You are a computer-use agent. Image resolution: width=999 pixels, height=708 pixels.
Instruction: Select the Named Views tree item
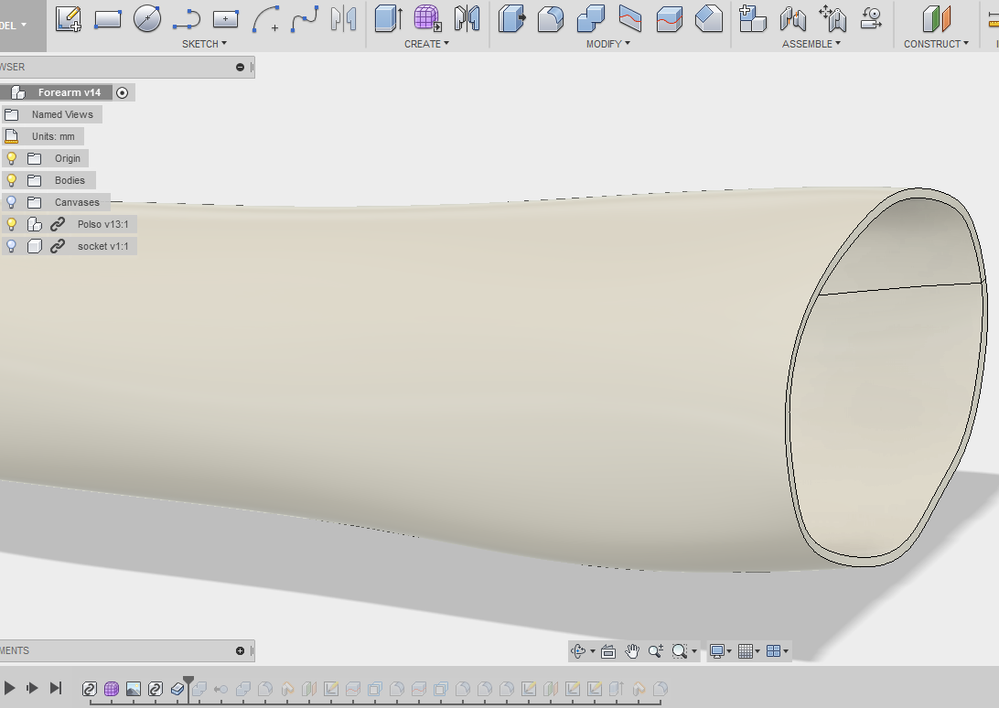pos(62,114)
